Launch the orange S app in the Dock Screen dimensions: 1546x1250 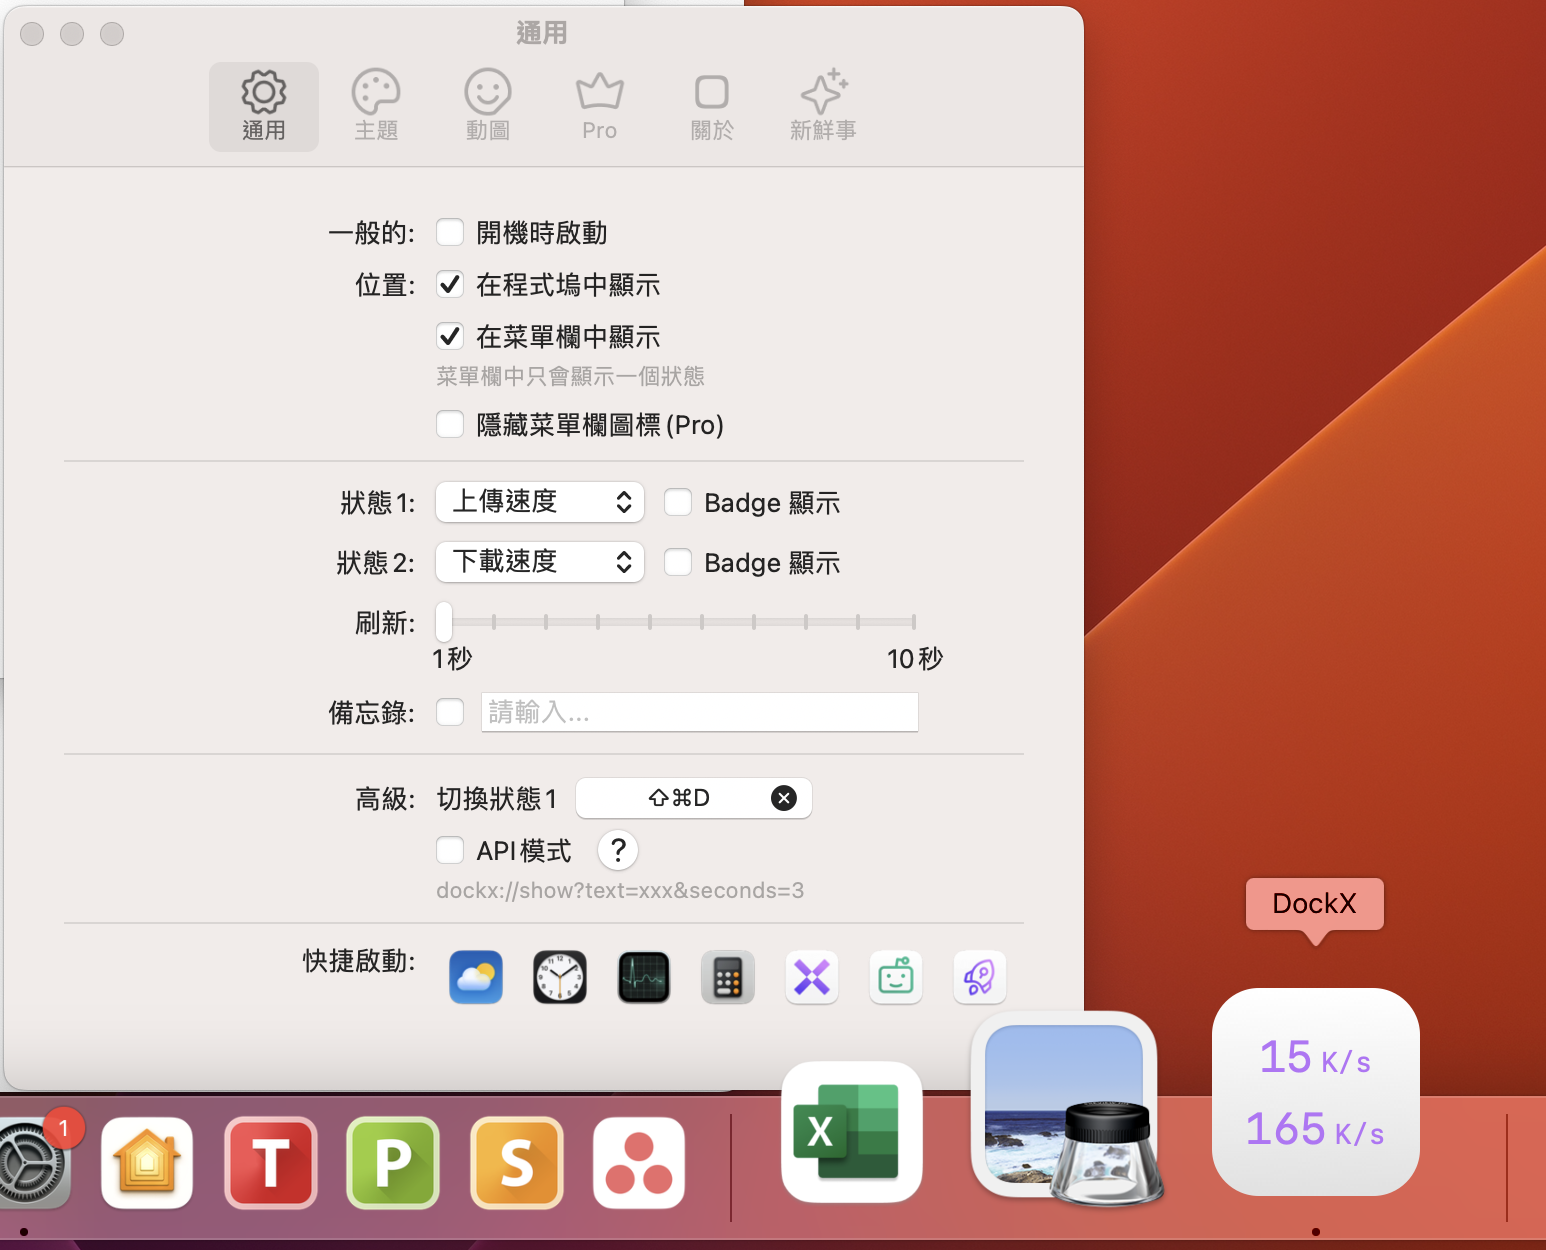[x=516, y=1163]
